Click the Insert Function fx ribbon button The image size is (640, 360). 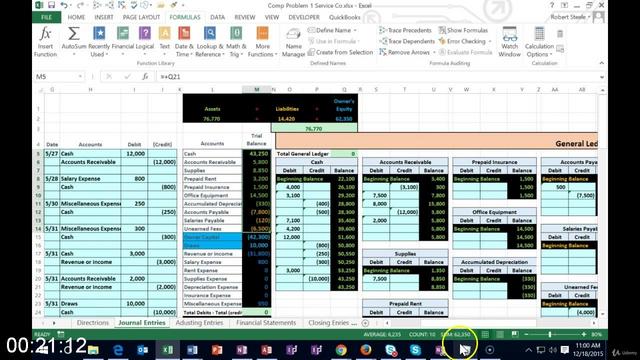tap(45, 42)
